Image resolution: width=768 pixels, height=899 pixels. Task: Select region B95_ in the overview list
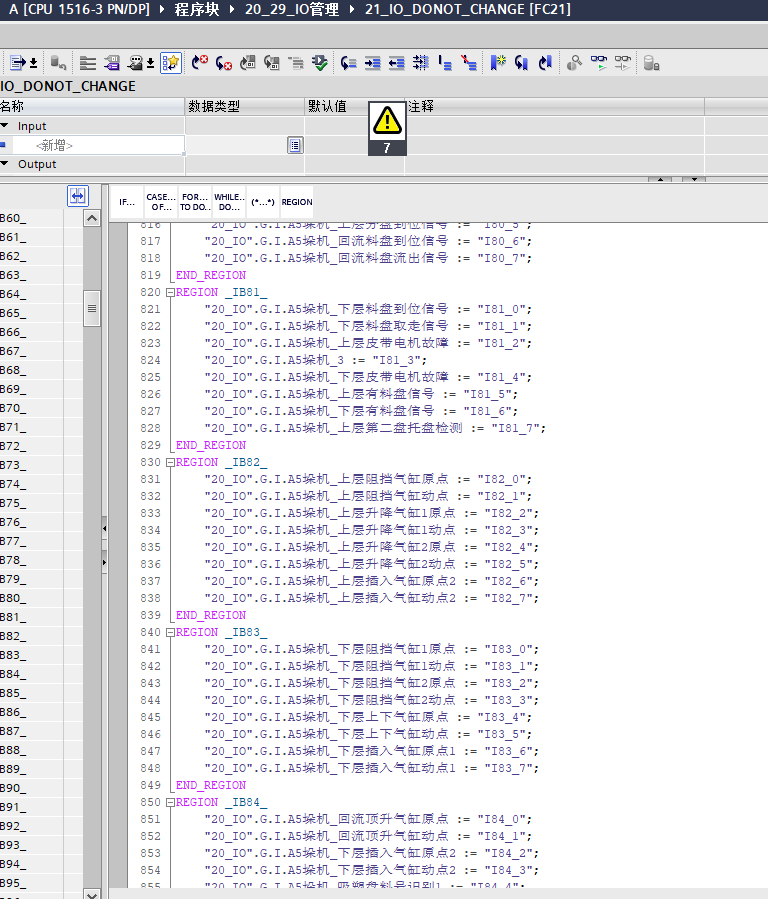click(x=32, y=883)
